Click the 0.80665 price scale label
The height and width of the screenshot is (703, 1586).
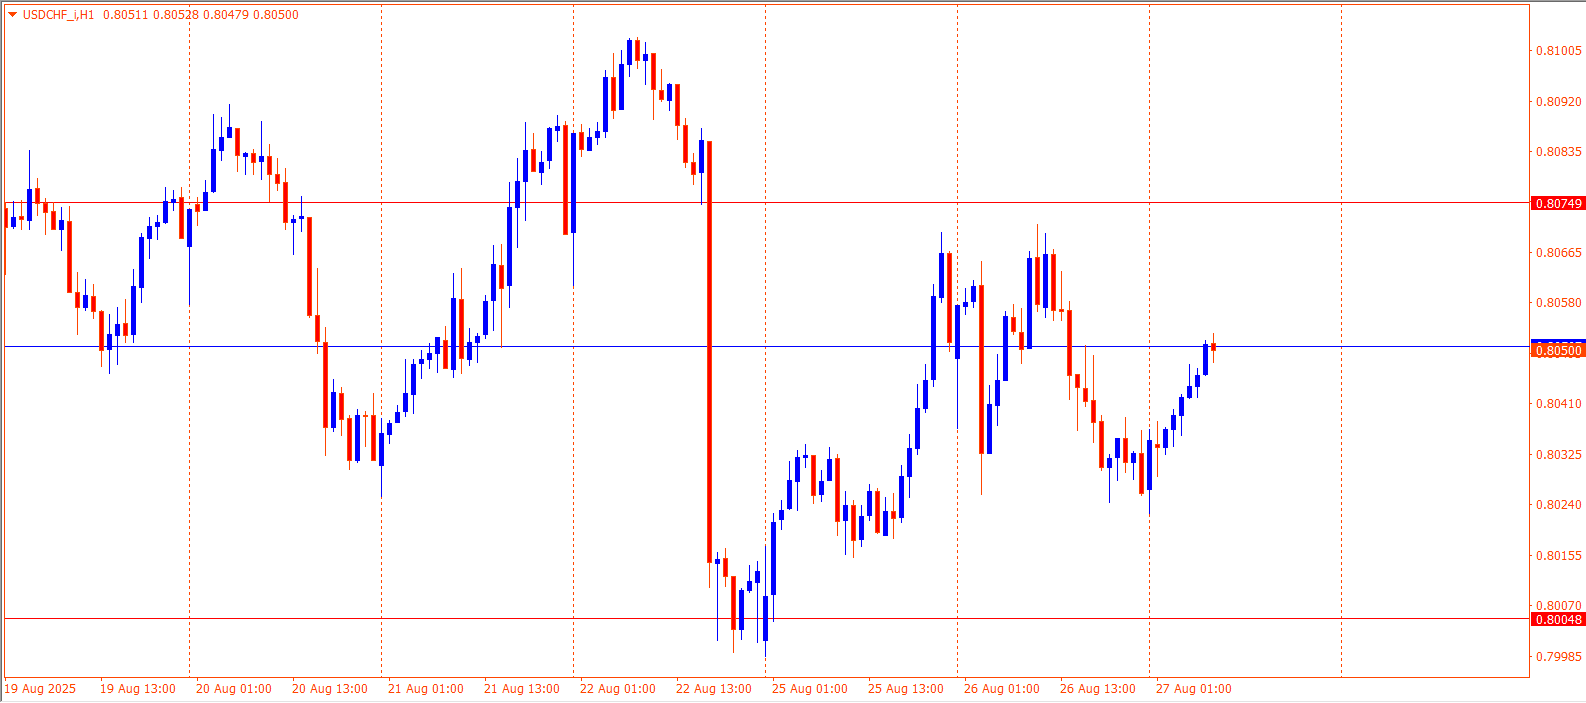(1559, 253)
